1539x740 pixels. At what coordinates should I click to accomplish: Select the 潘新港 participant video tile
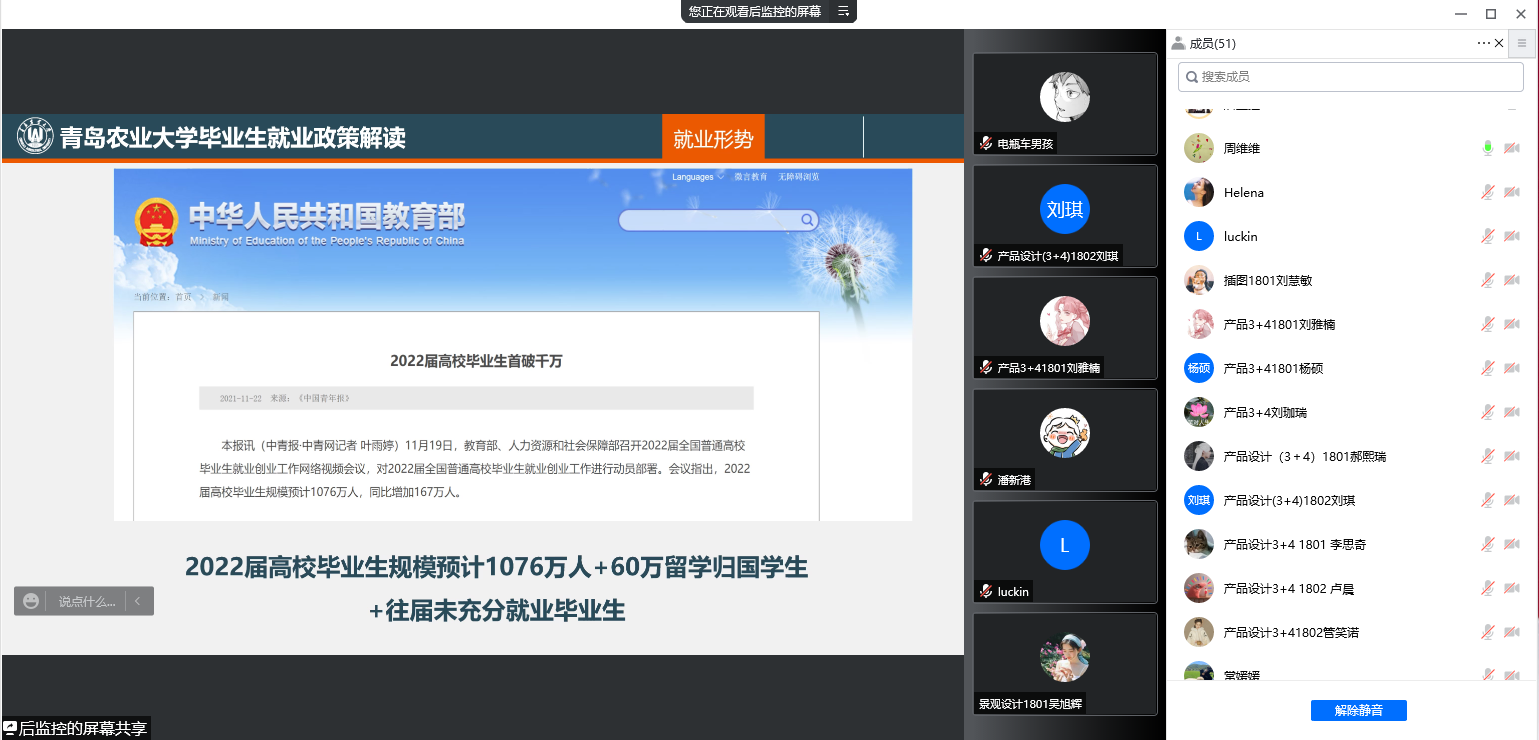click(x=1064, y=439)
